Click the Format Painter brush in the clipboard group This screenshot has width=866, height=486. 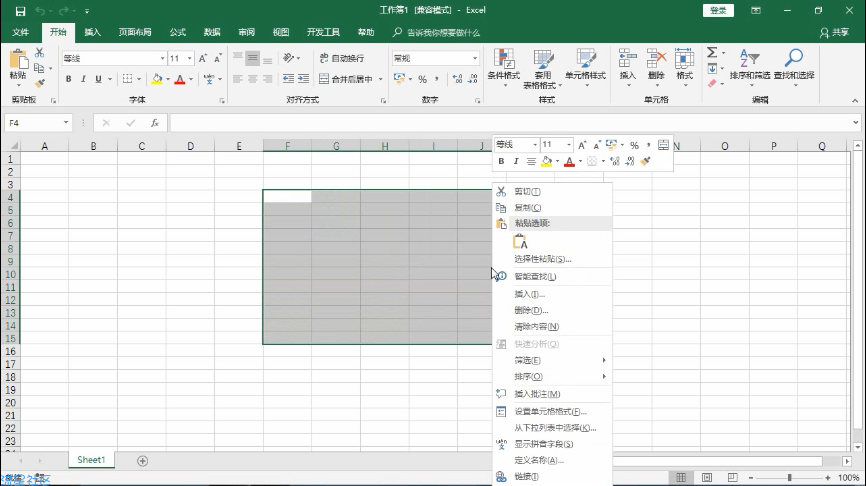tap(39, 84)
